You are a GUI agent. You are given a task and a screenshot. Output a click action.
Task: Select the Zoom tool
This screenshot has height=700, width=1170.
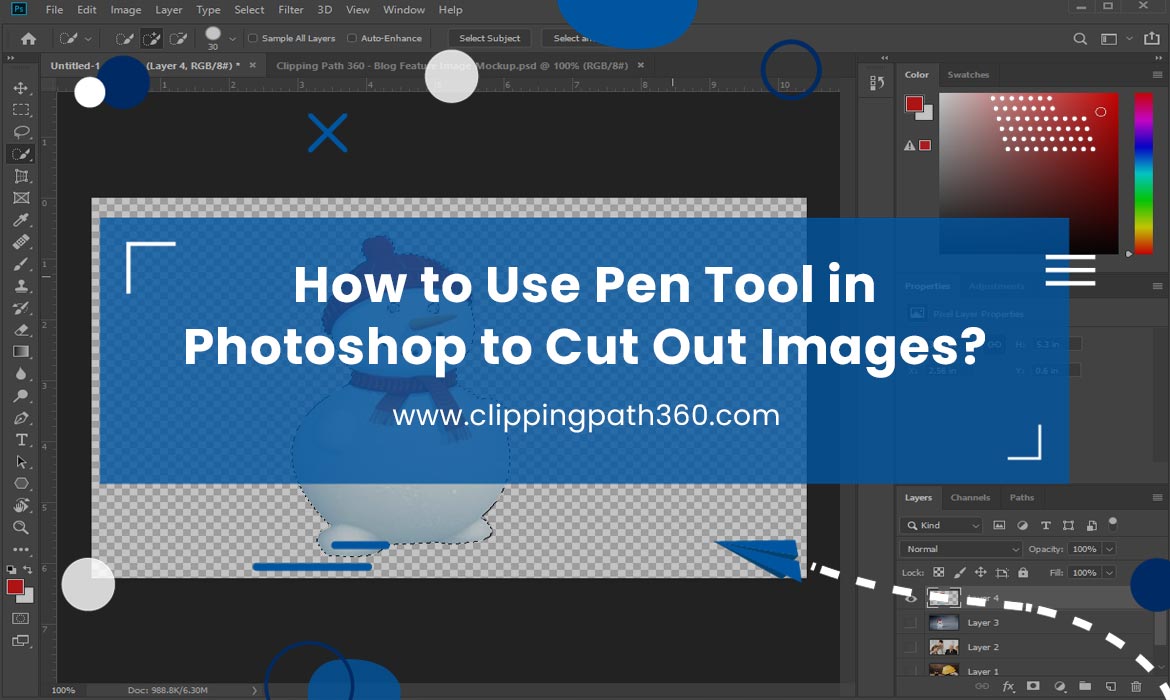21,528
